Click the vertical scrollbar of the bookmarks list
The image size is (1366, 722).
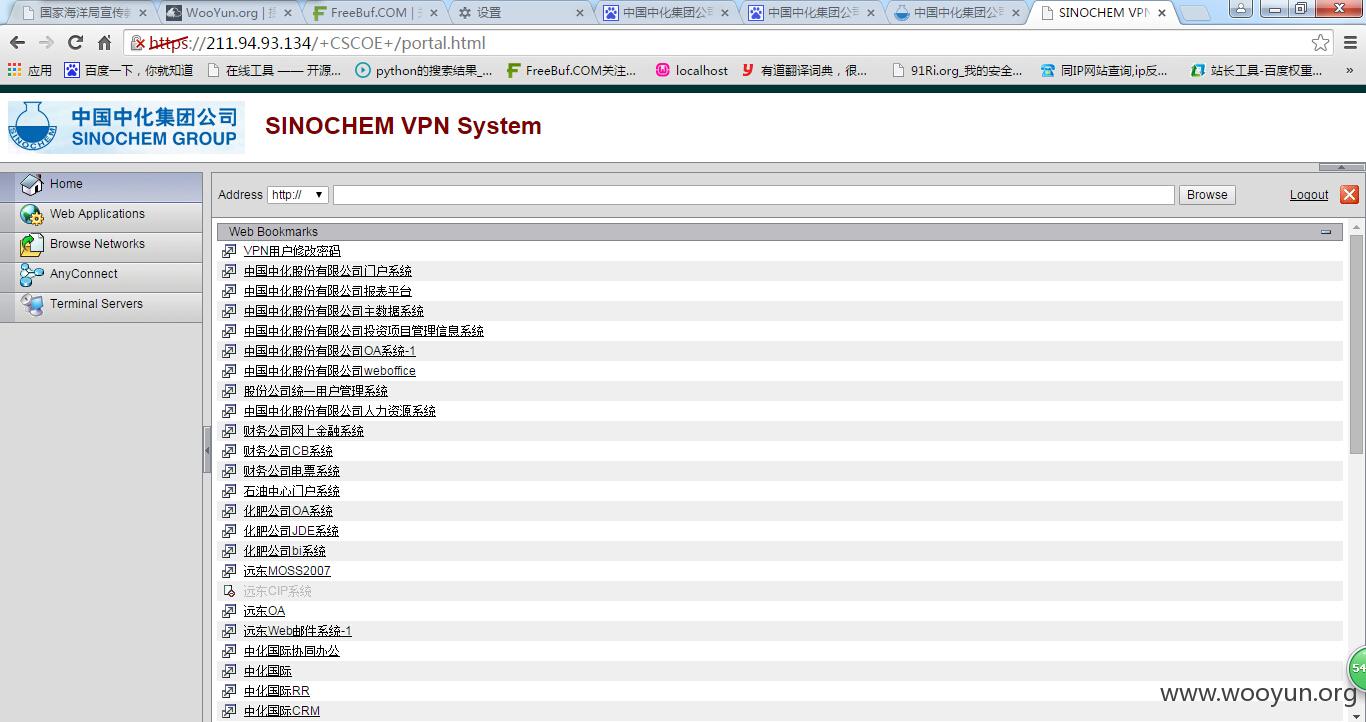(x=1356, y=344)
